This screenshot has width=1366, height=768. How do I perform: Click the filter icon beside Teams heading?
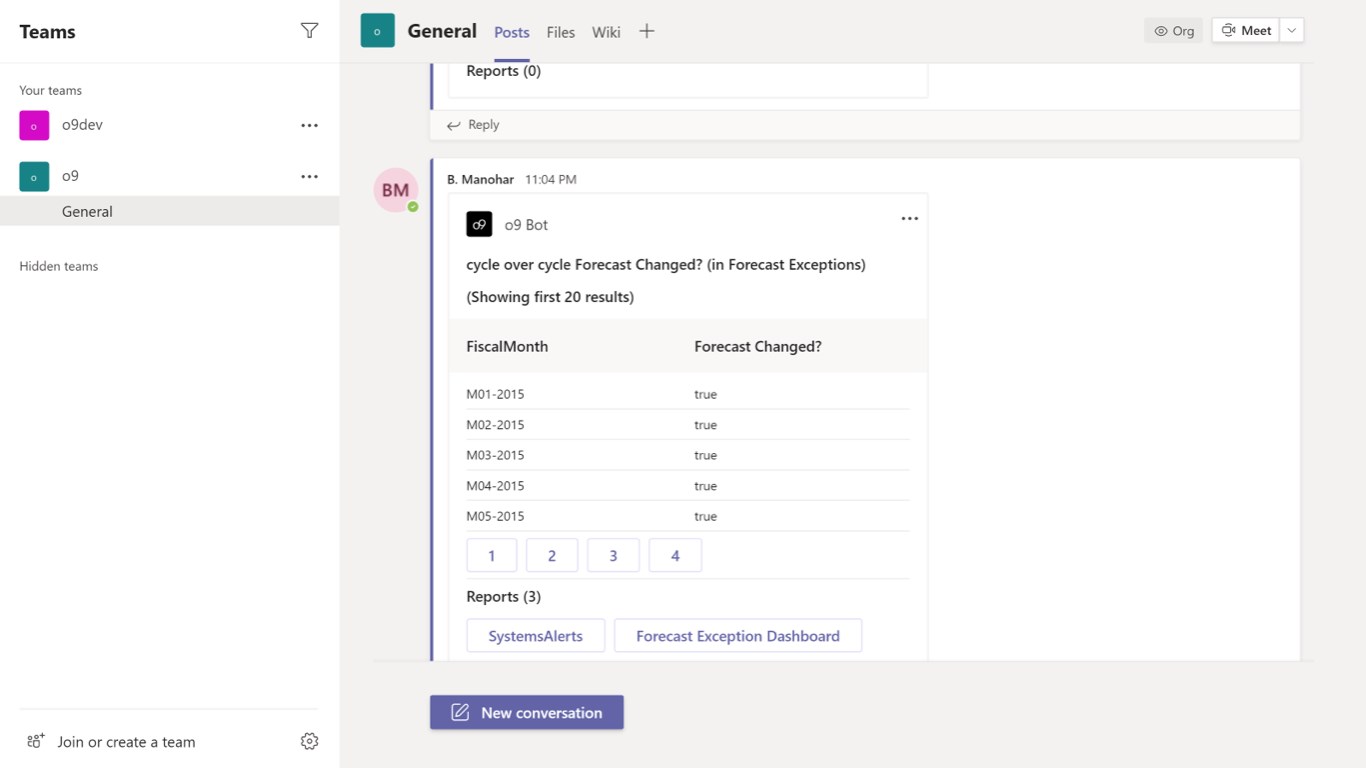click(309, 31)
